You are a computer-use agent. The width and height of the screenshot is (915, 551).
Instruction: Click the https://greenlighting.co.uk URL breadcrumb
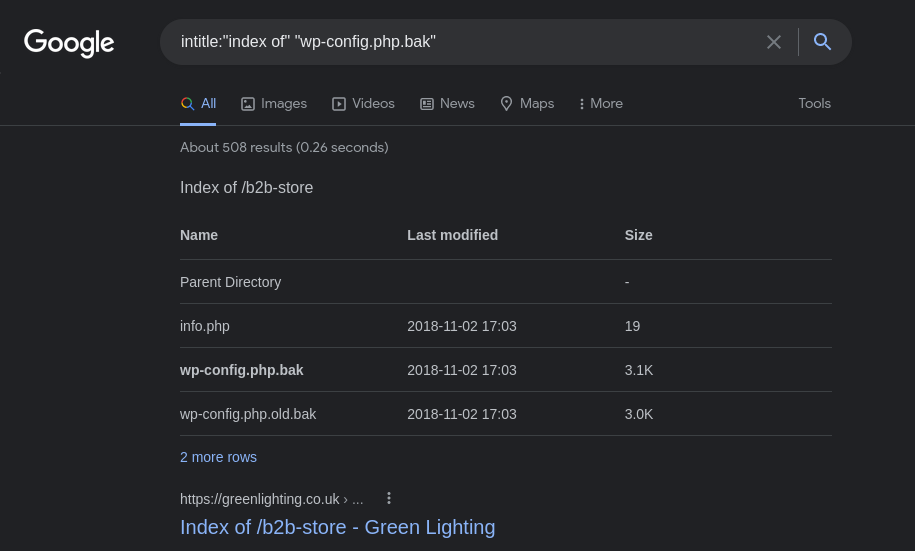pos(271,499)
